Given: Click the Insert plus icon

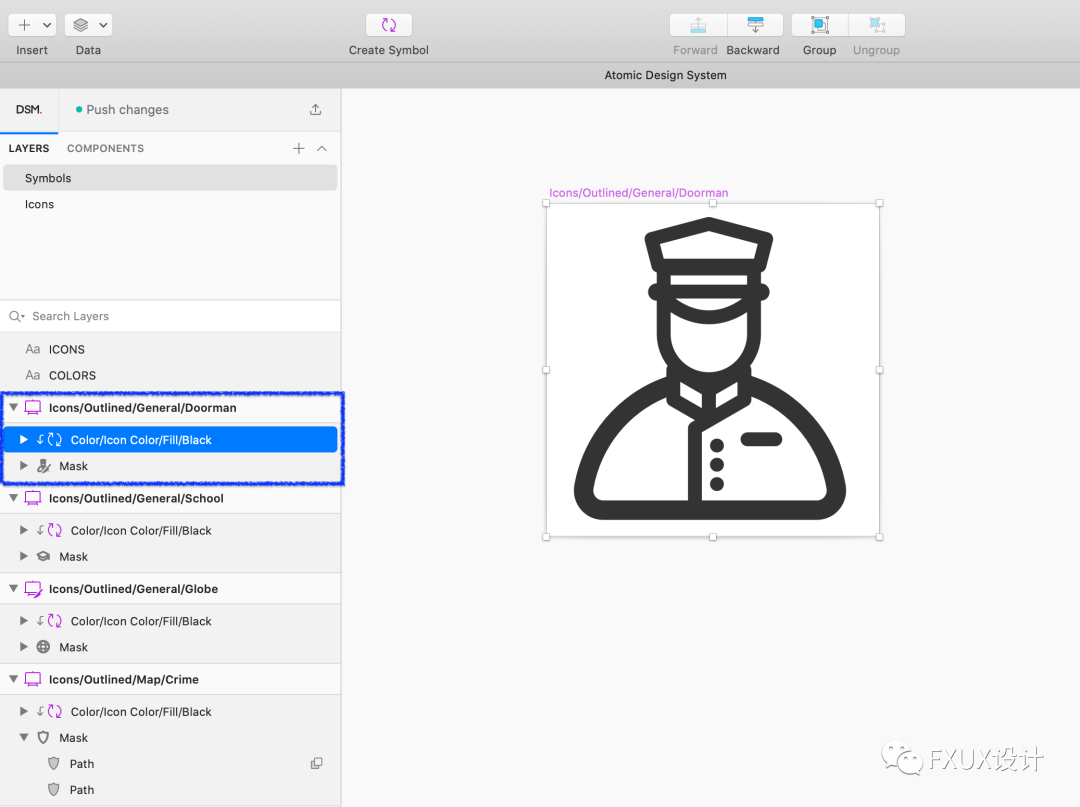Looking at the screenshot, I should (25, 25).
